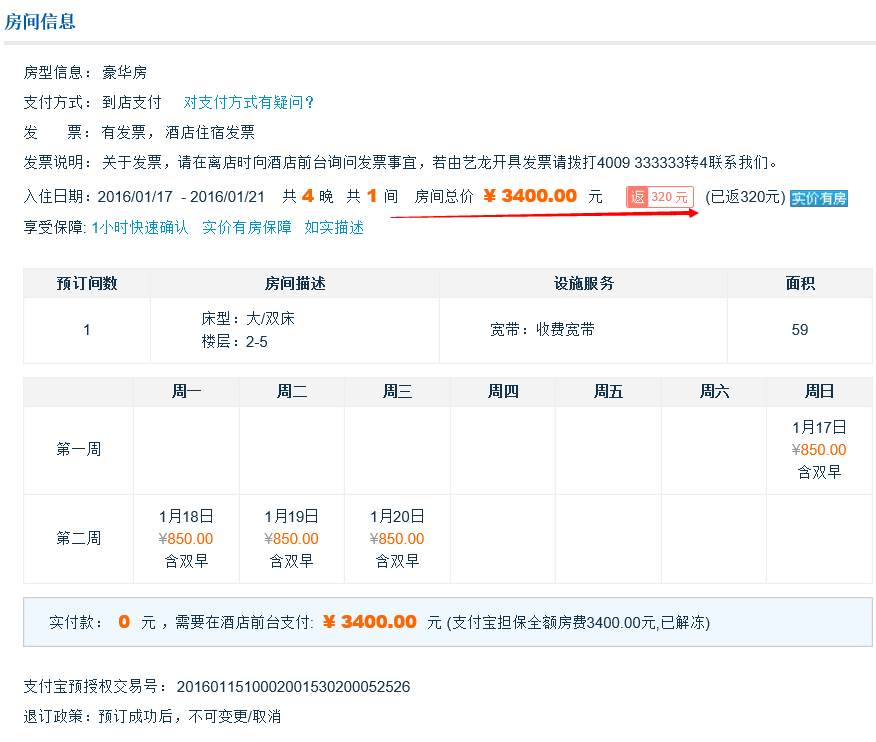Select the 1月20日 price cell

click(397, 539)
